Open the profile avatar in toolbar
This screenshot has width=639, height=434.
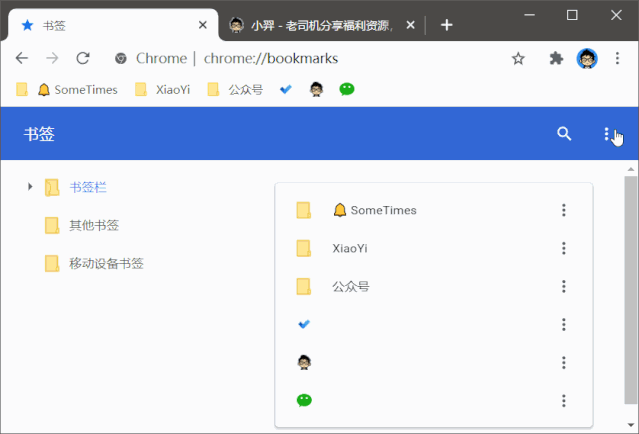click(587, 58)
